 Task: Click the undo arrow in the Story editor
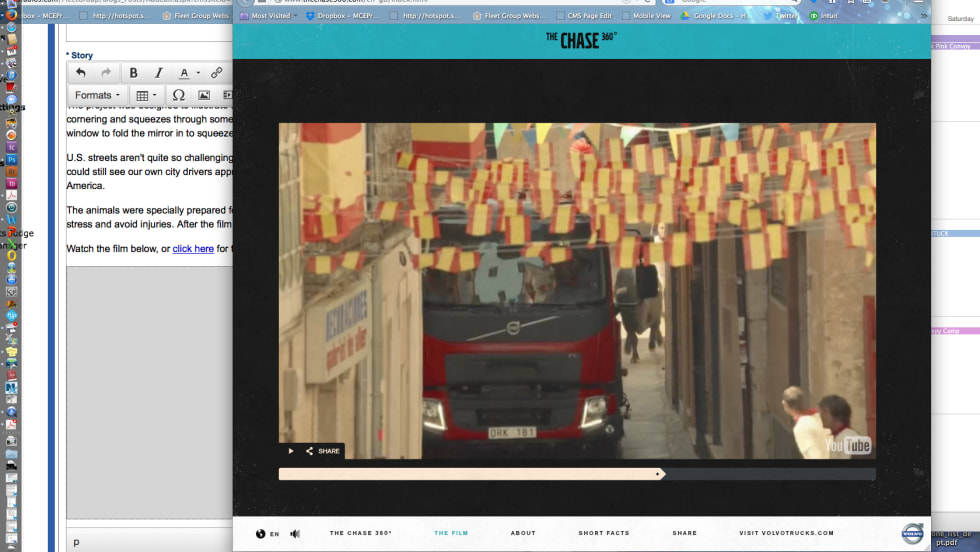[x=81, y=73]
